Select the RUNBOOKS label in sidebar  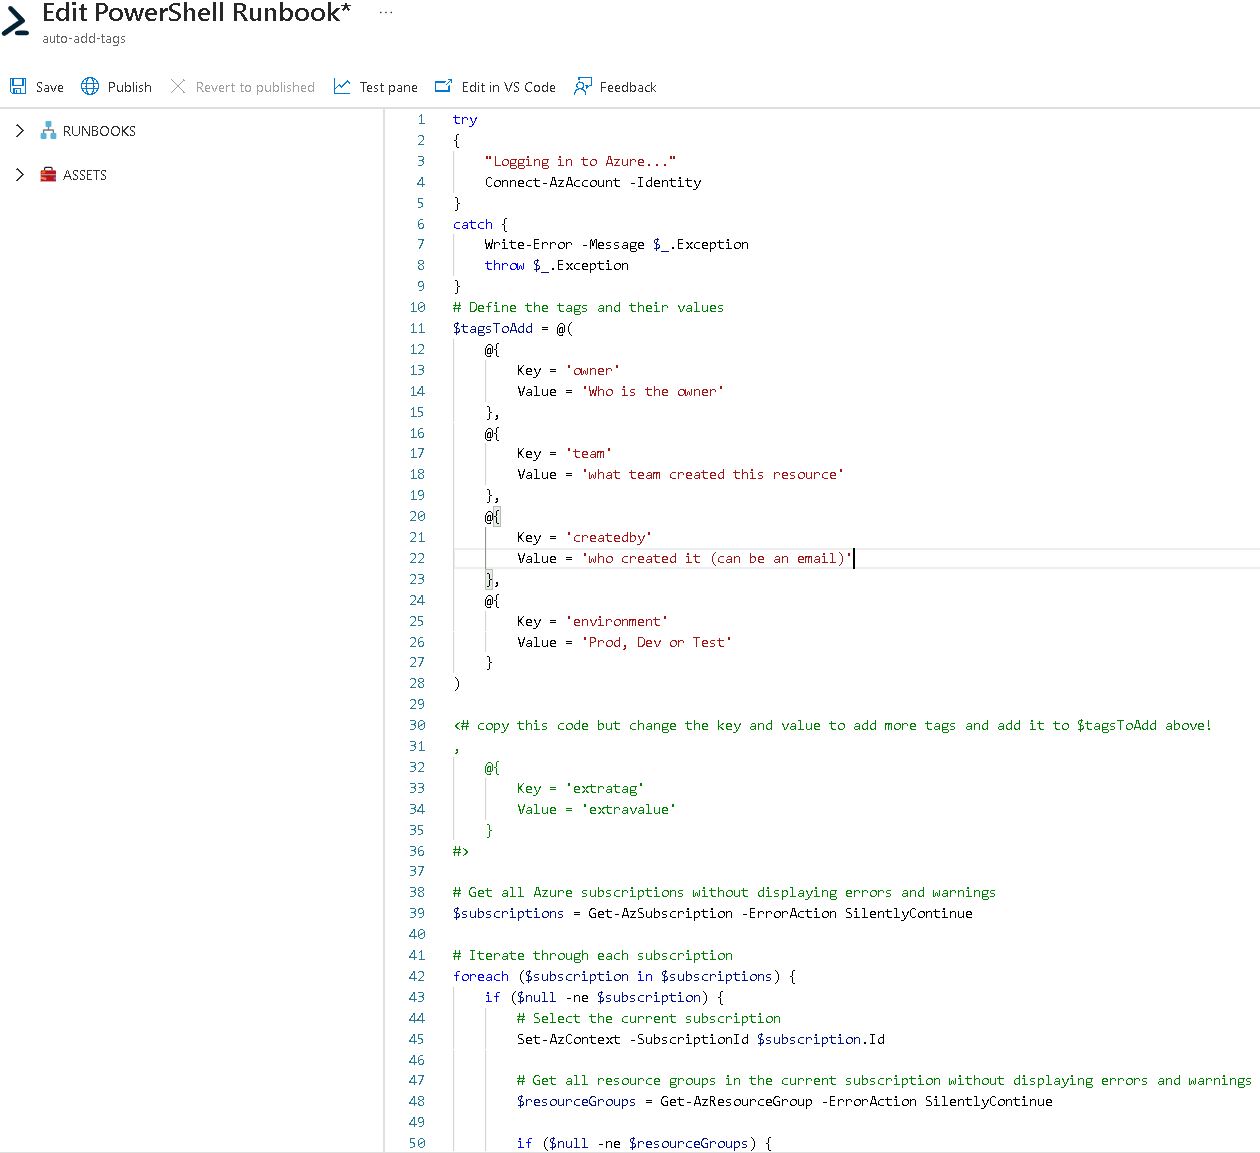[99, 131]
